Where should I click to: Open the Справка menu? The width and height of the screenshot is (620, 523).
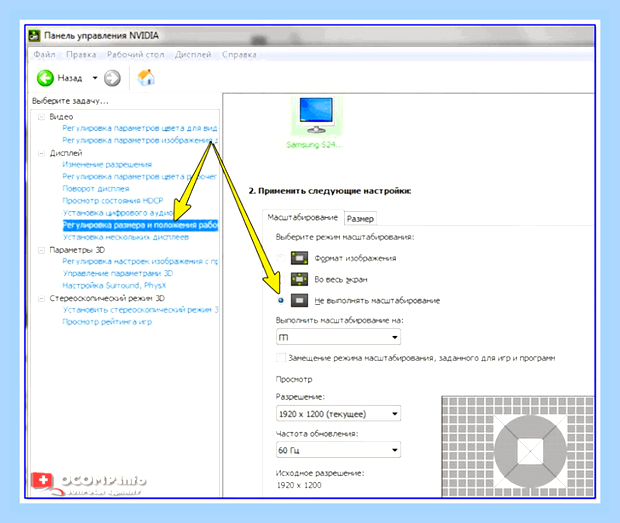pos(239,55)
